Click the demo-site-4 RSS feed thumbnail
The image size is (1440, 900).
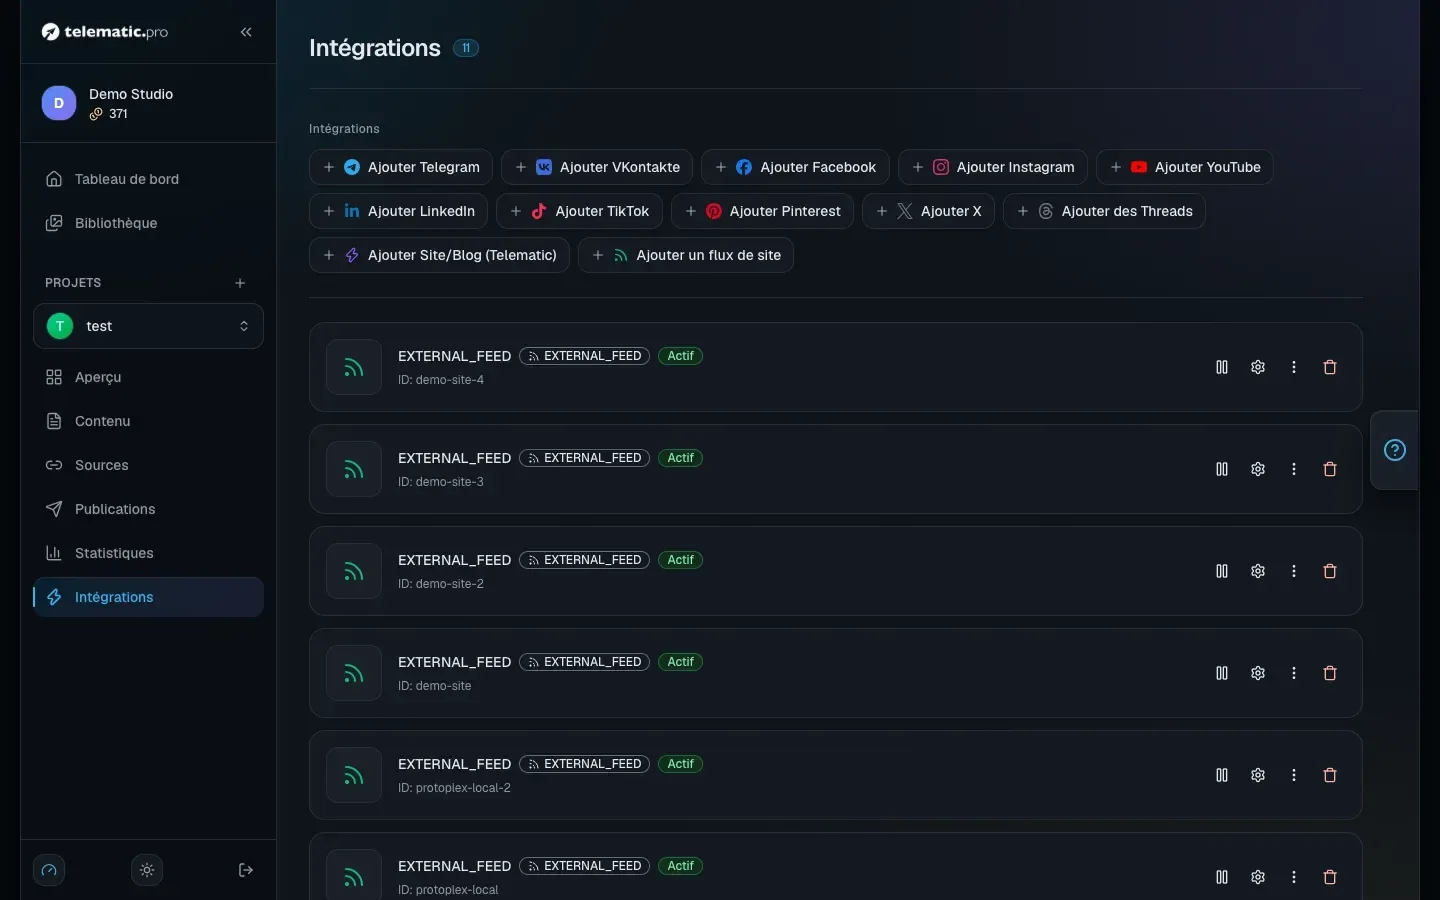(354, 367)
